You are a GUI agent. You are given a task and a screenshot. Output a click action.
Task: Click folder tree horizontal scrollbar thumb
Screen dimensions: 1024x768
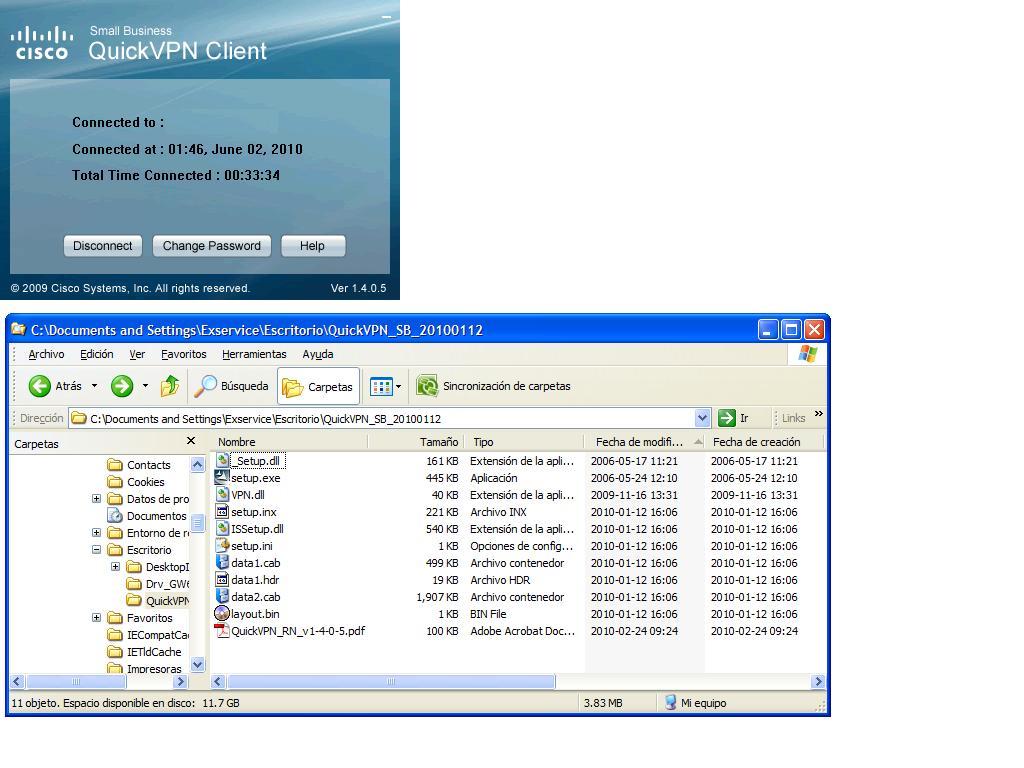click(x=76, y=682)
